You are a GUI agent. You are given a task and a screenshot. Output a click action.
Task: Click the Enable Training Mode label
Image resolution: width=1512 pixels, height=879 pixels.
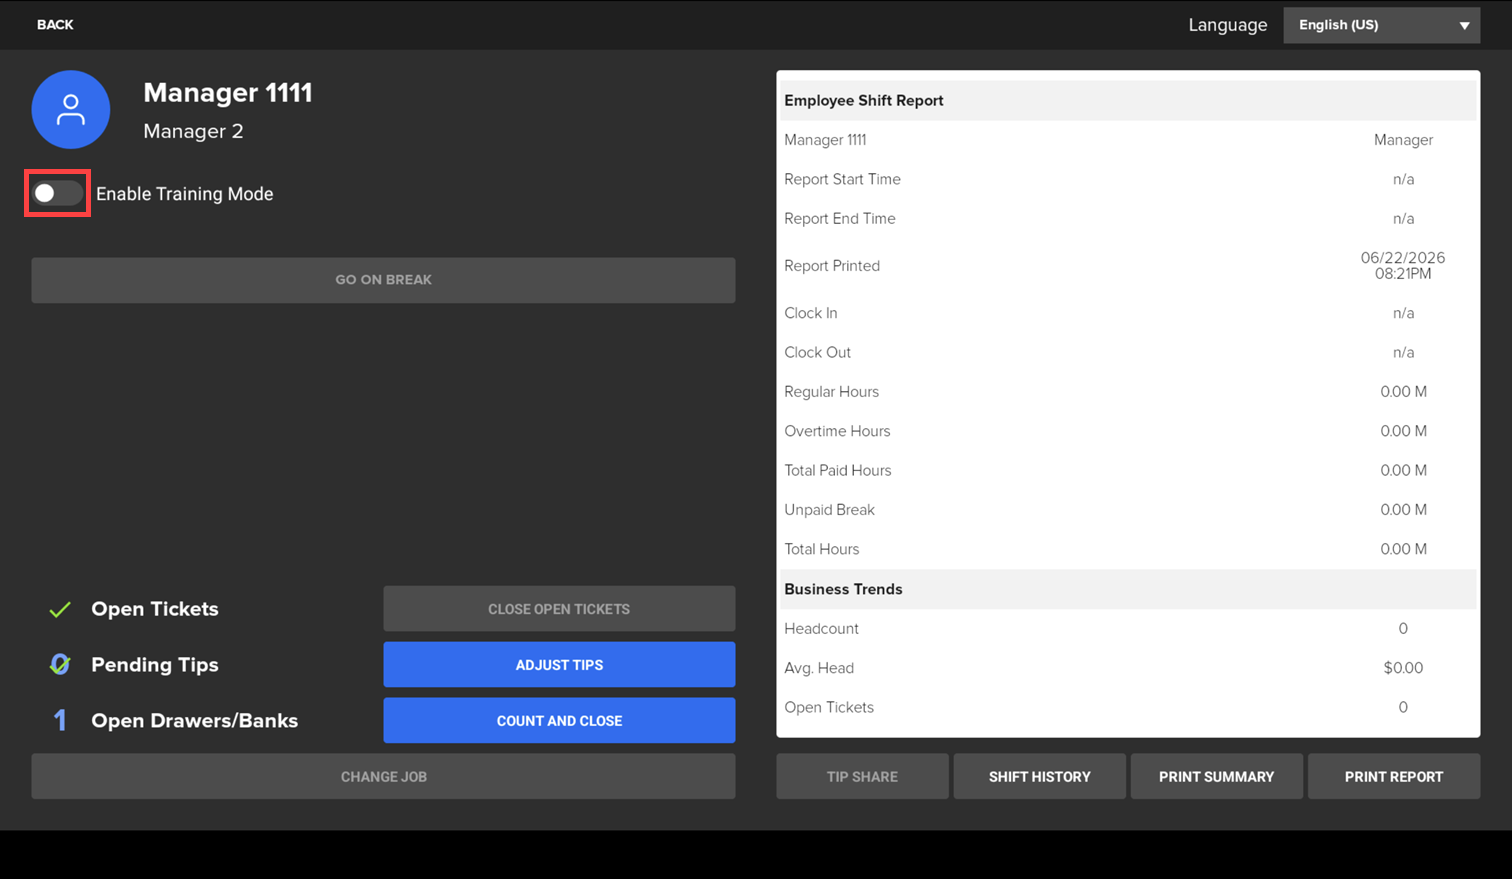[184, 194]
